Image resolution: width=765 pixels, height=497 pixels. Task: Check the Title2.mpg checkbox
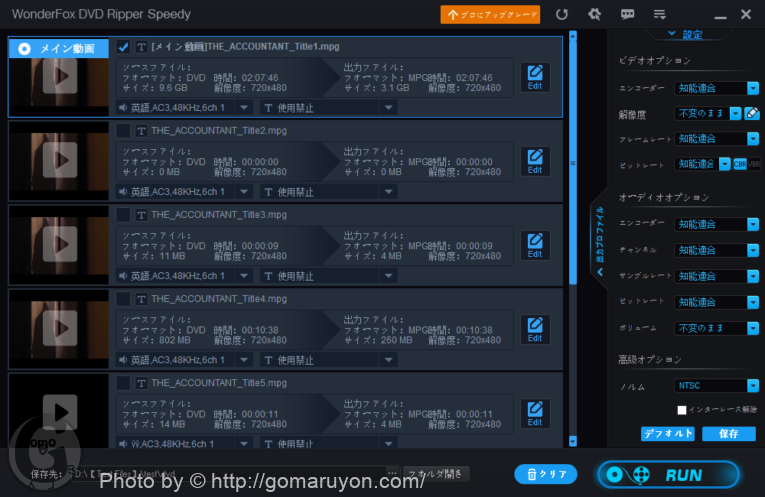click(x=123, y=131)
